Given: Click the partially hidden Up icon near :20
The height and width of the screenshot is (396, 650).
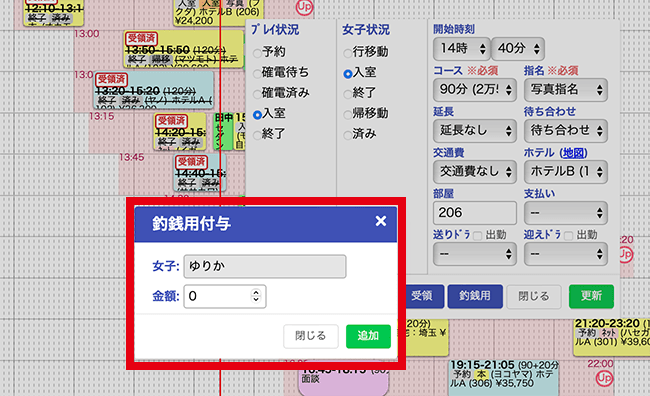Looking at the screenshot, I should [x=626, y=254].
